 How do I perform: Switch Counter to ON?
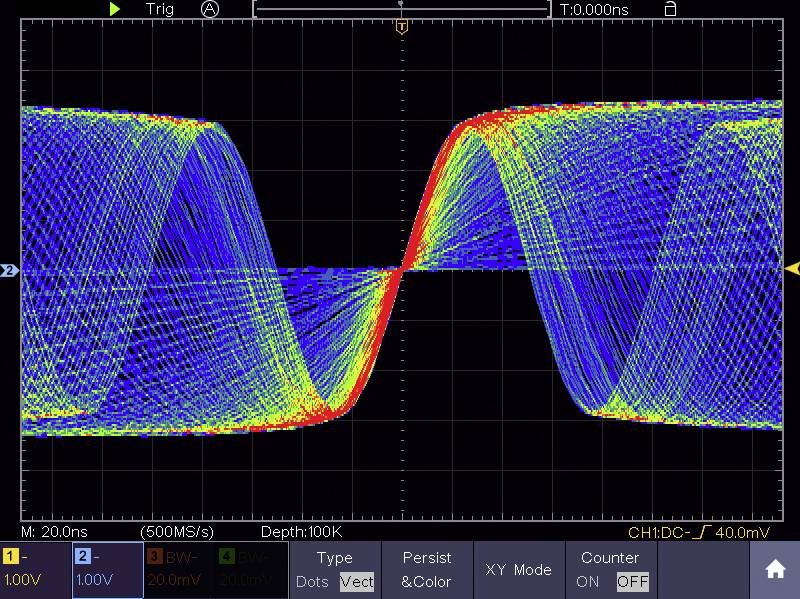coord(587,580)
